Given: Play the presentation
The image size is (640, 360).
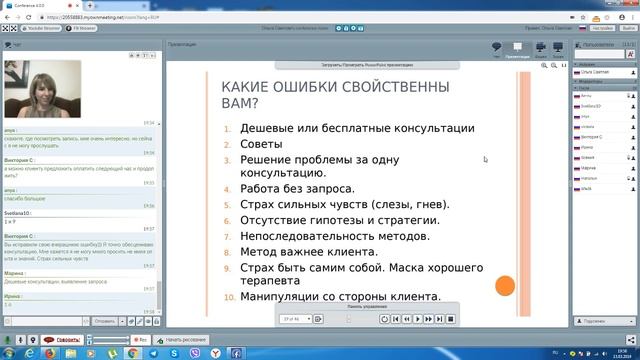Looking at the screenshot, I should [x=417, y=319].
